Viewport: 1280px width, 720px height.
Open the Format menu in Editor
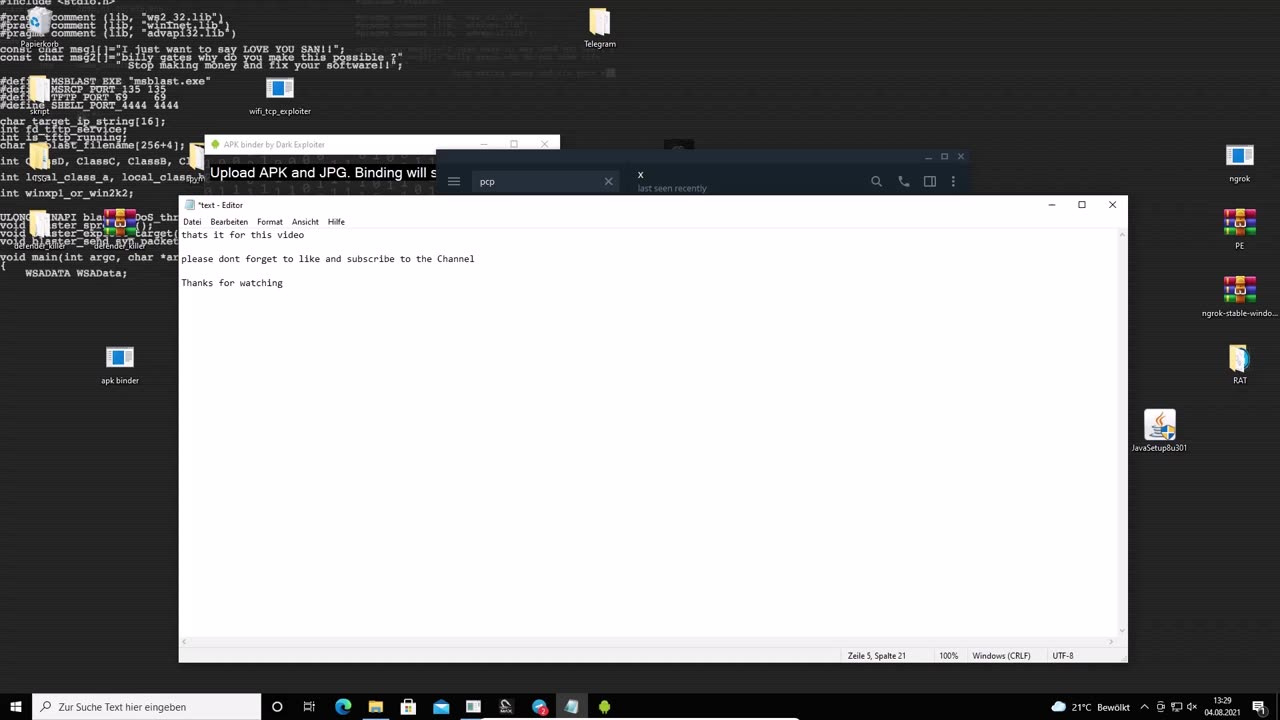tap(270, 222)
